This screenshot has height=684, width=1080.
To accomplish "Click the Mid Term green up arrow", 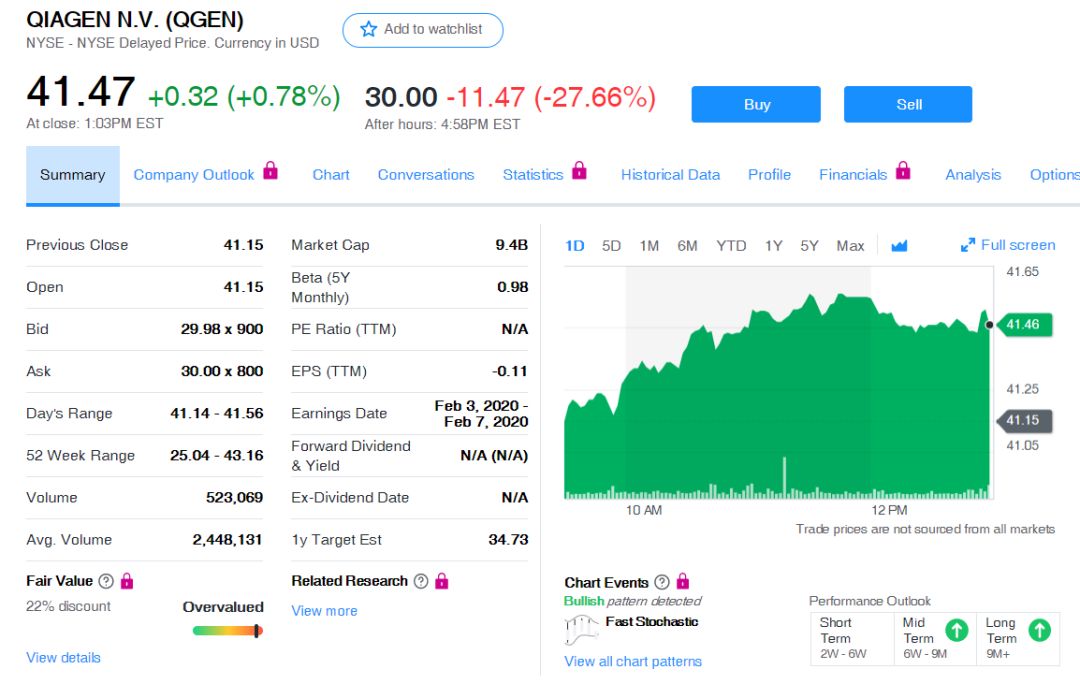I will 957,630.
